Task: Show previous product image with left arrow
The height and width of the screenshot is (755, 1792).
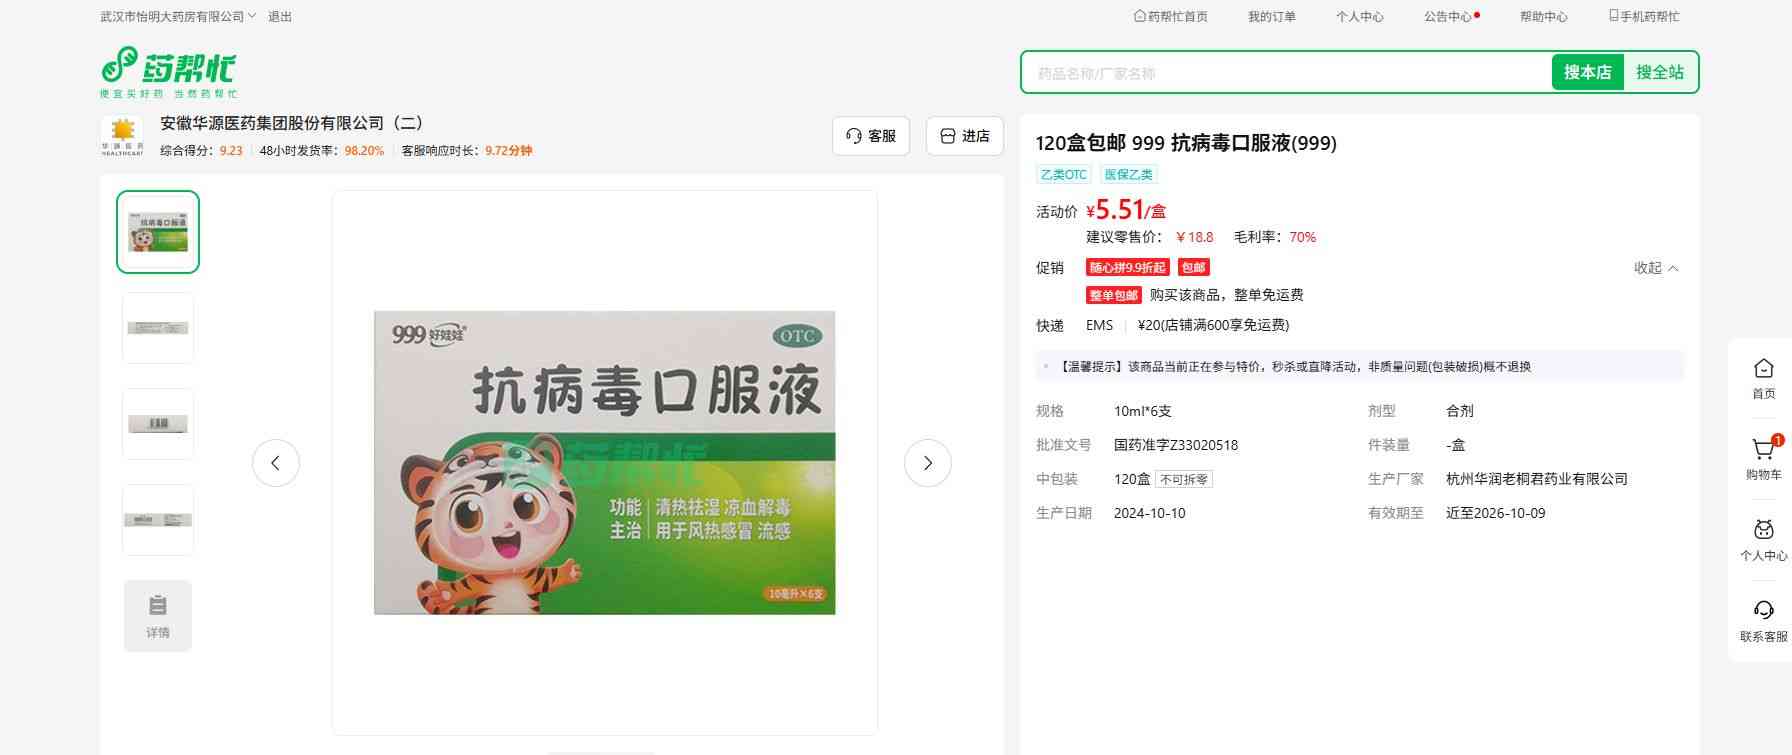Action: pos(276,463)
